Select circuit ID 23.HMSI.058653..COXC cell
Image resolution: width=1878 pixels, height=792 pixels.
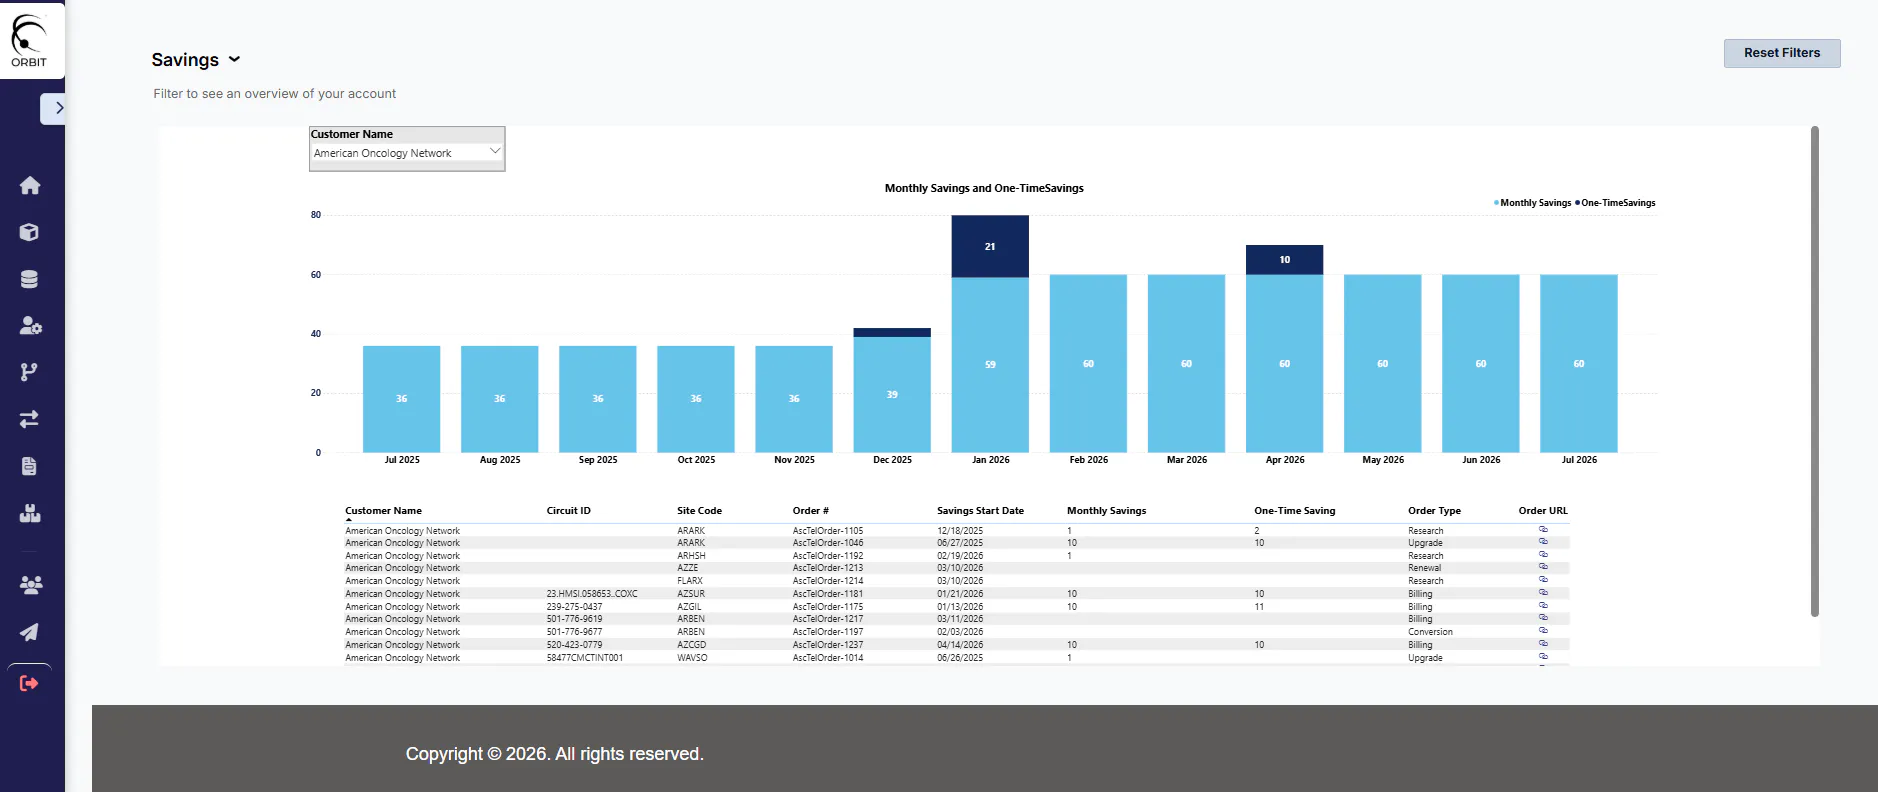tap(592, 594)
